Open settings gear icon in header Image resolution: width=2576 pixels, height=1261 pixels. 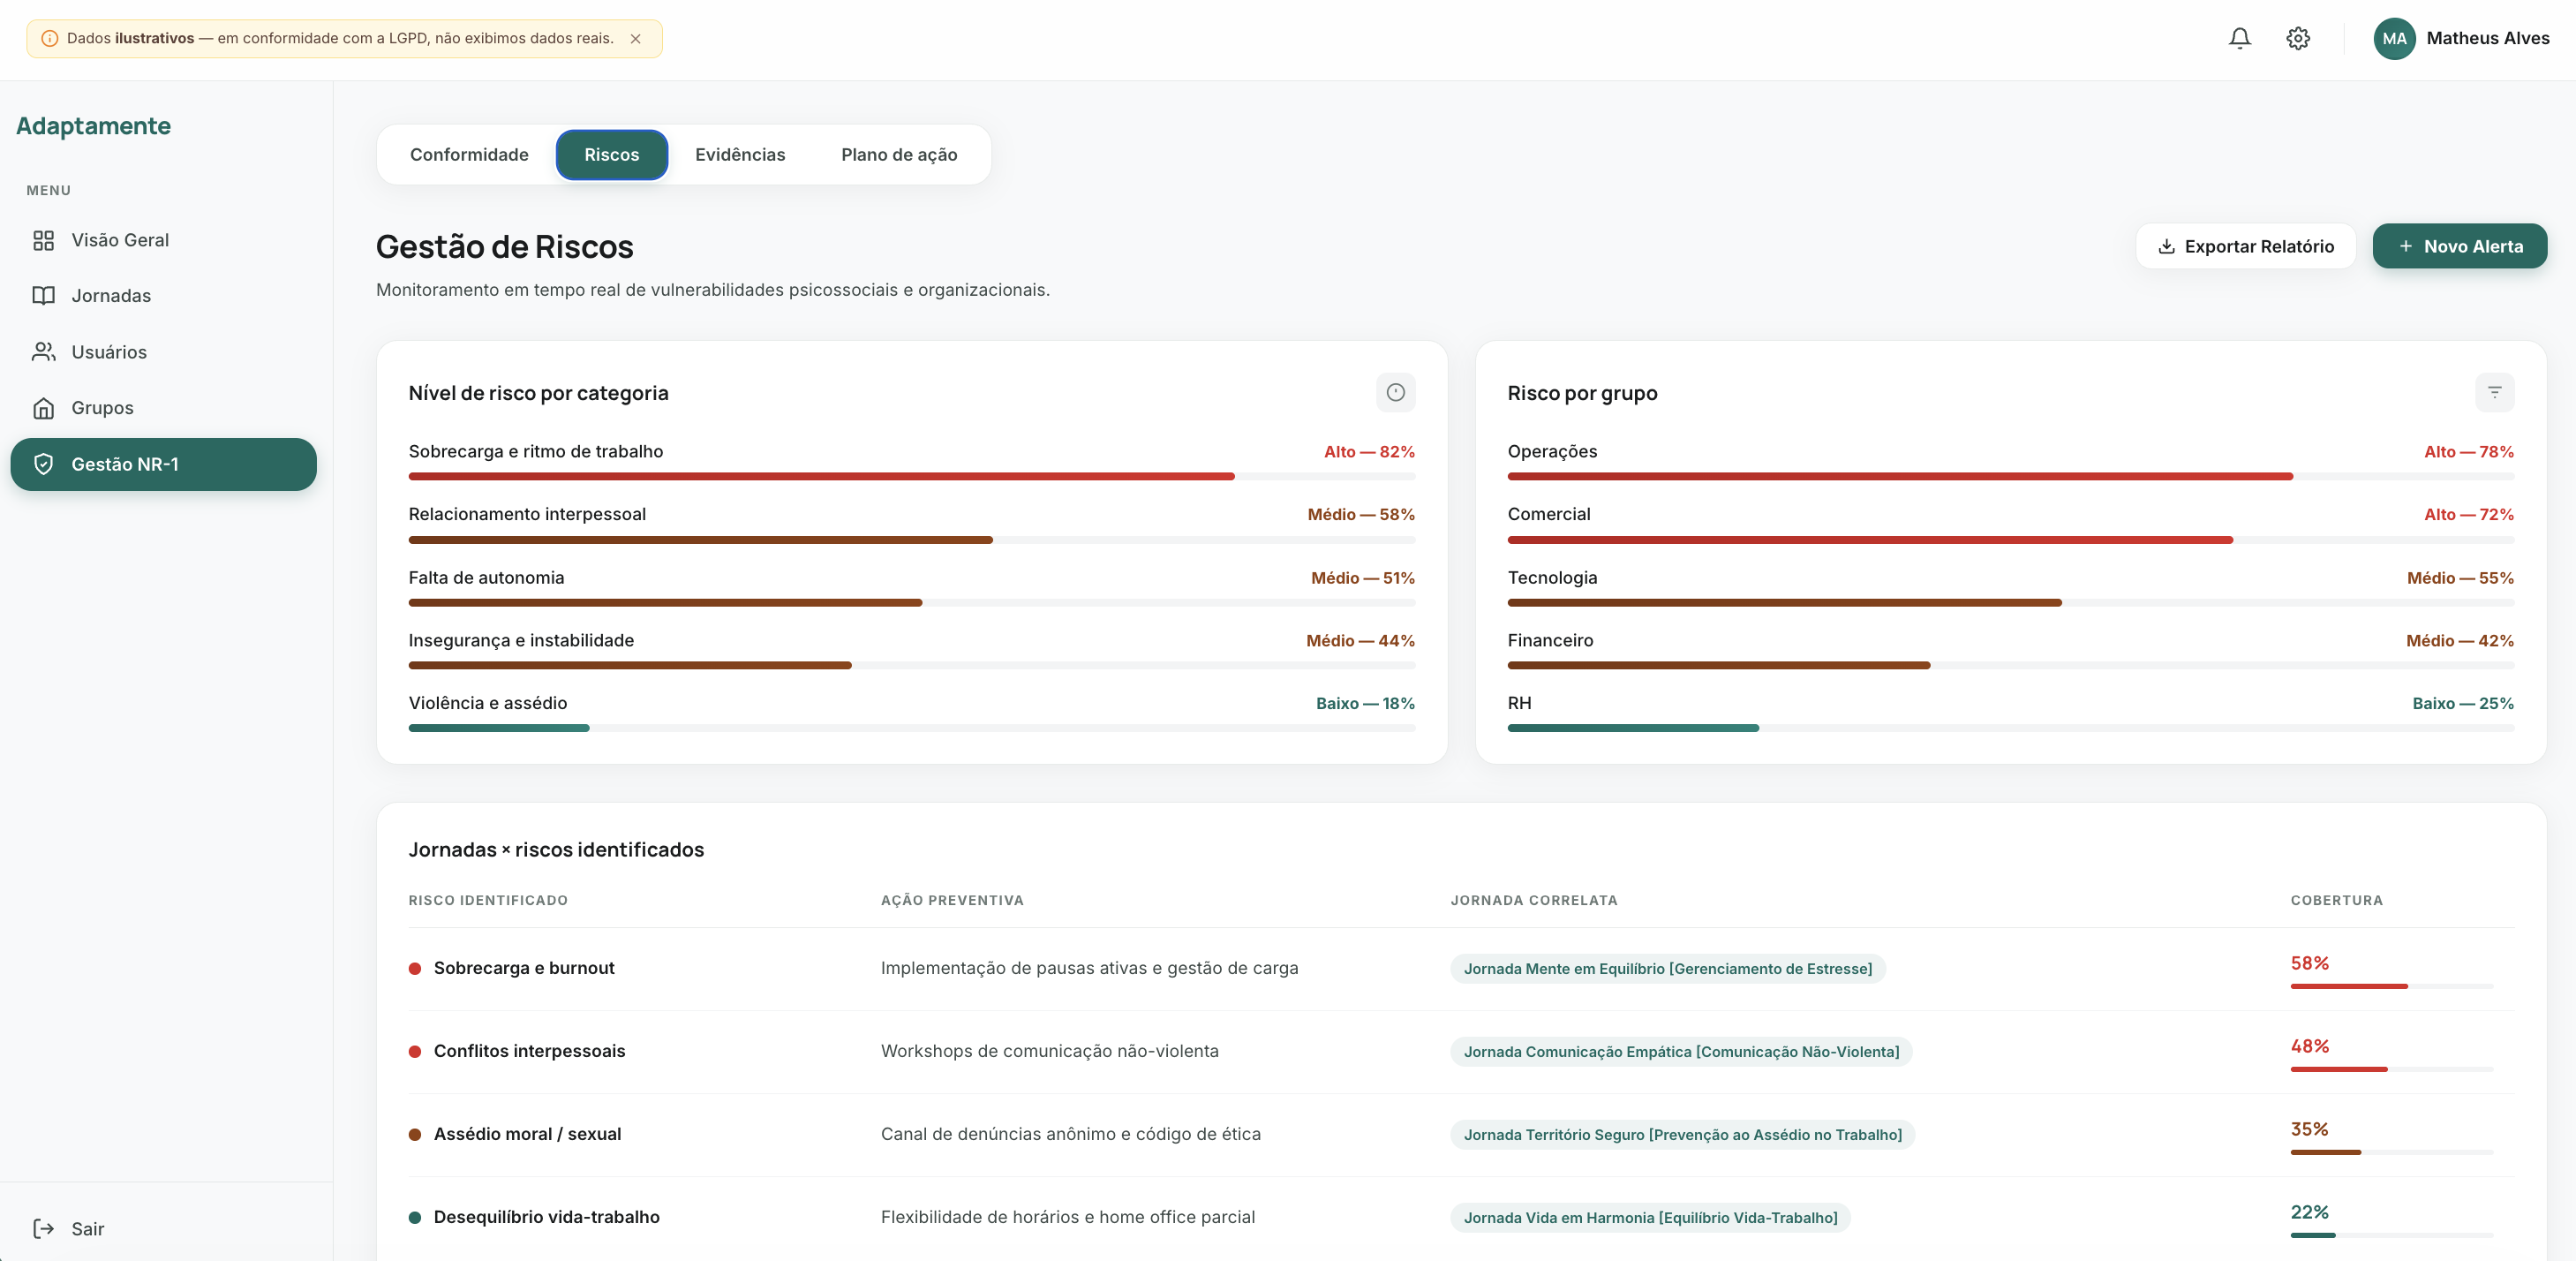click(x=2298, y=38)
